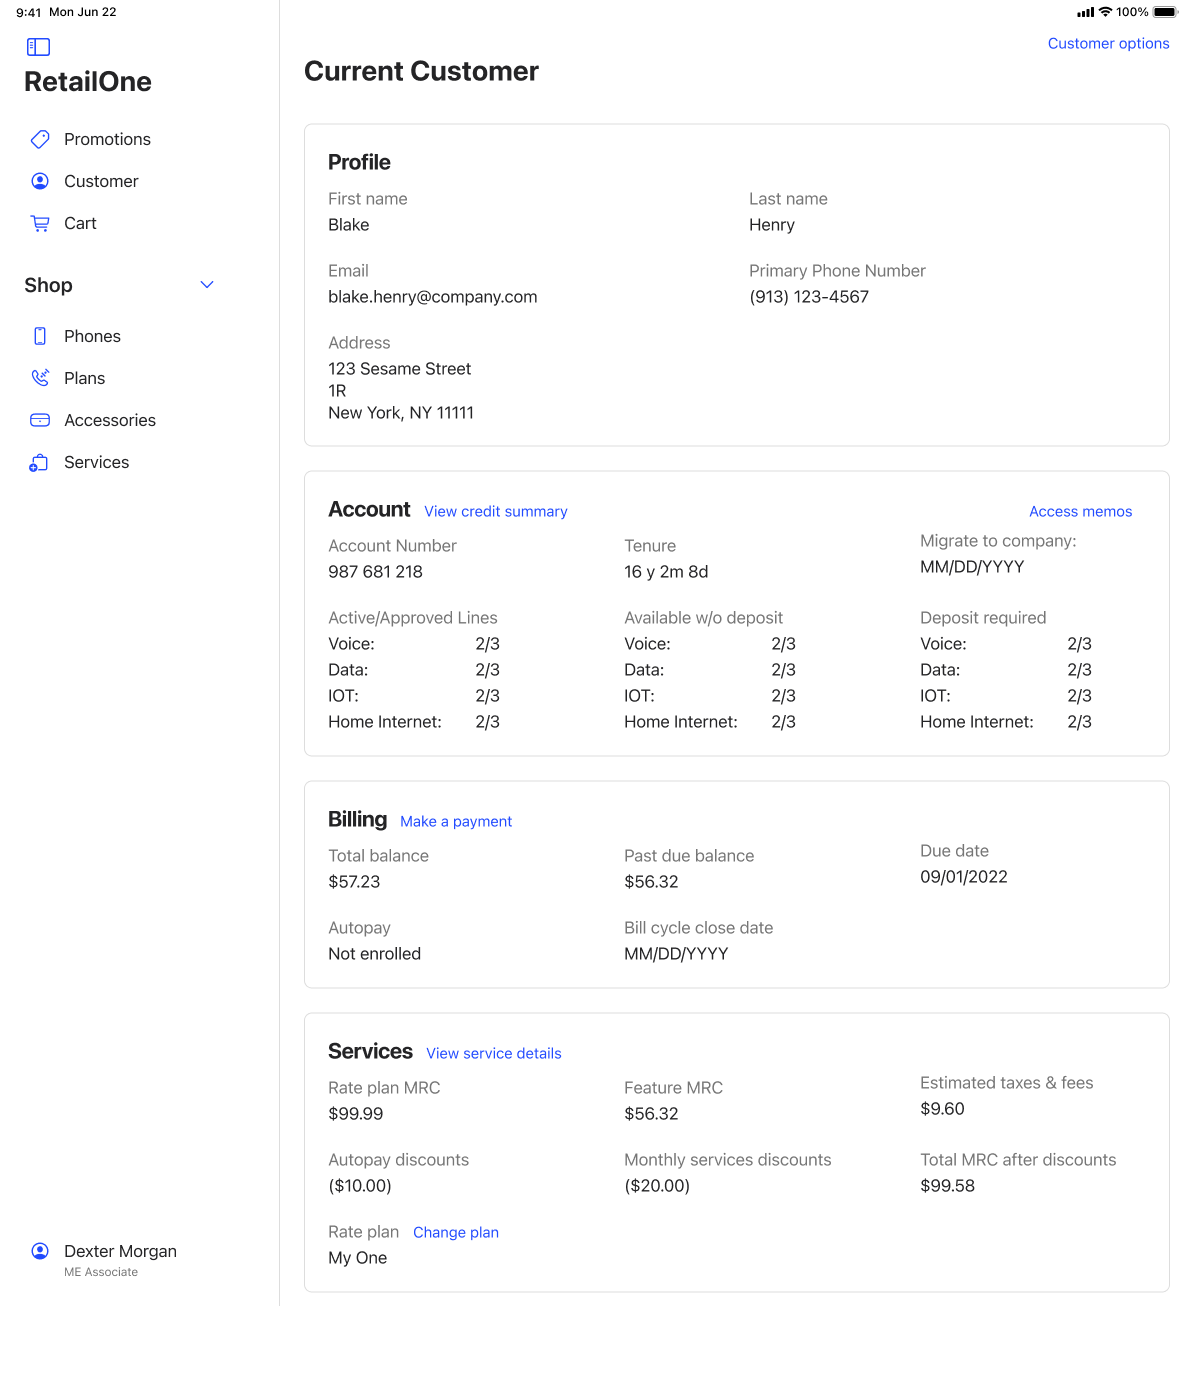This screenshot has width=1194, height=1376.
Task: Open the Promotions menu item
Action: [x=107, y=139]
